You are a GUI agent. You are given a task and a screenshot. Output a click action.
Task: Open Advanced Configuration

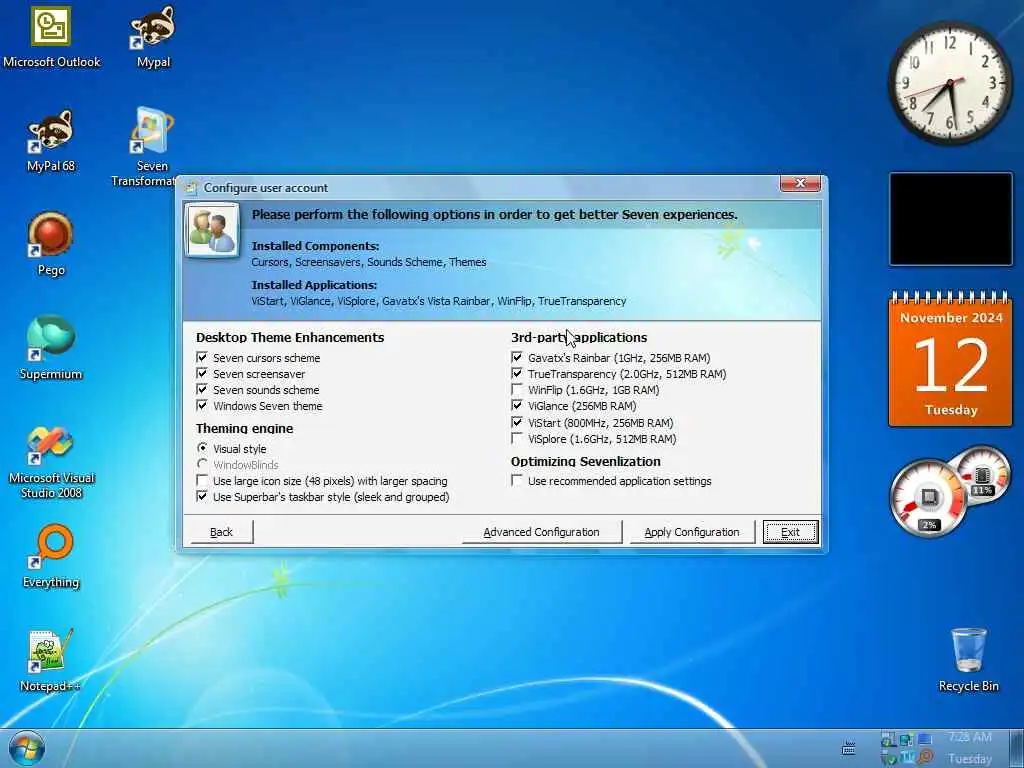point(541,532)
